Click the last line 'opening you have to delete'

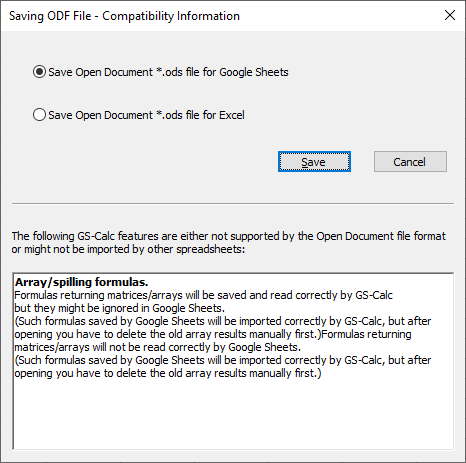coord(168,373)
